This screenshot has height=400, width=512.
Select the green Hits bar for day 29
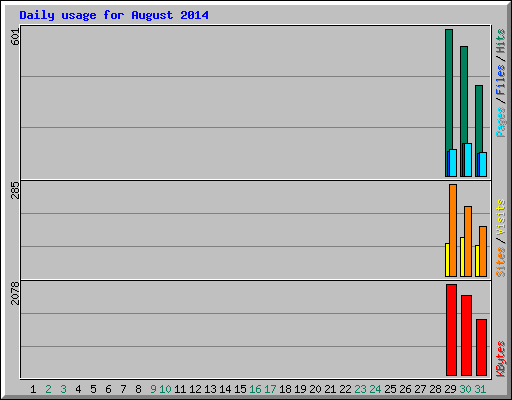449,90
